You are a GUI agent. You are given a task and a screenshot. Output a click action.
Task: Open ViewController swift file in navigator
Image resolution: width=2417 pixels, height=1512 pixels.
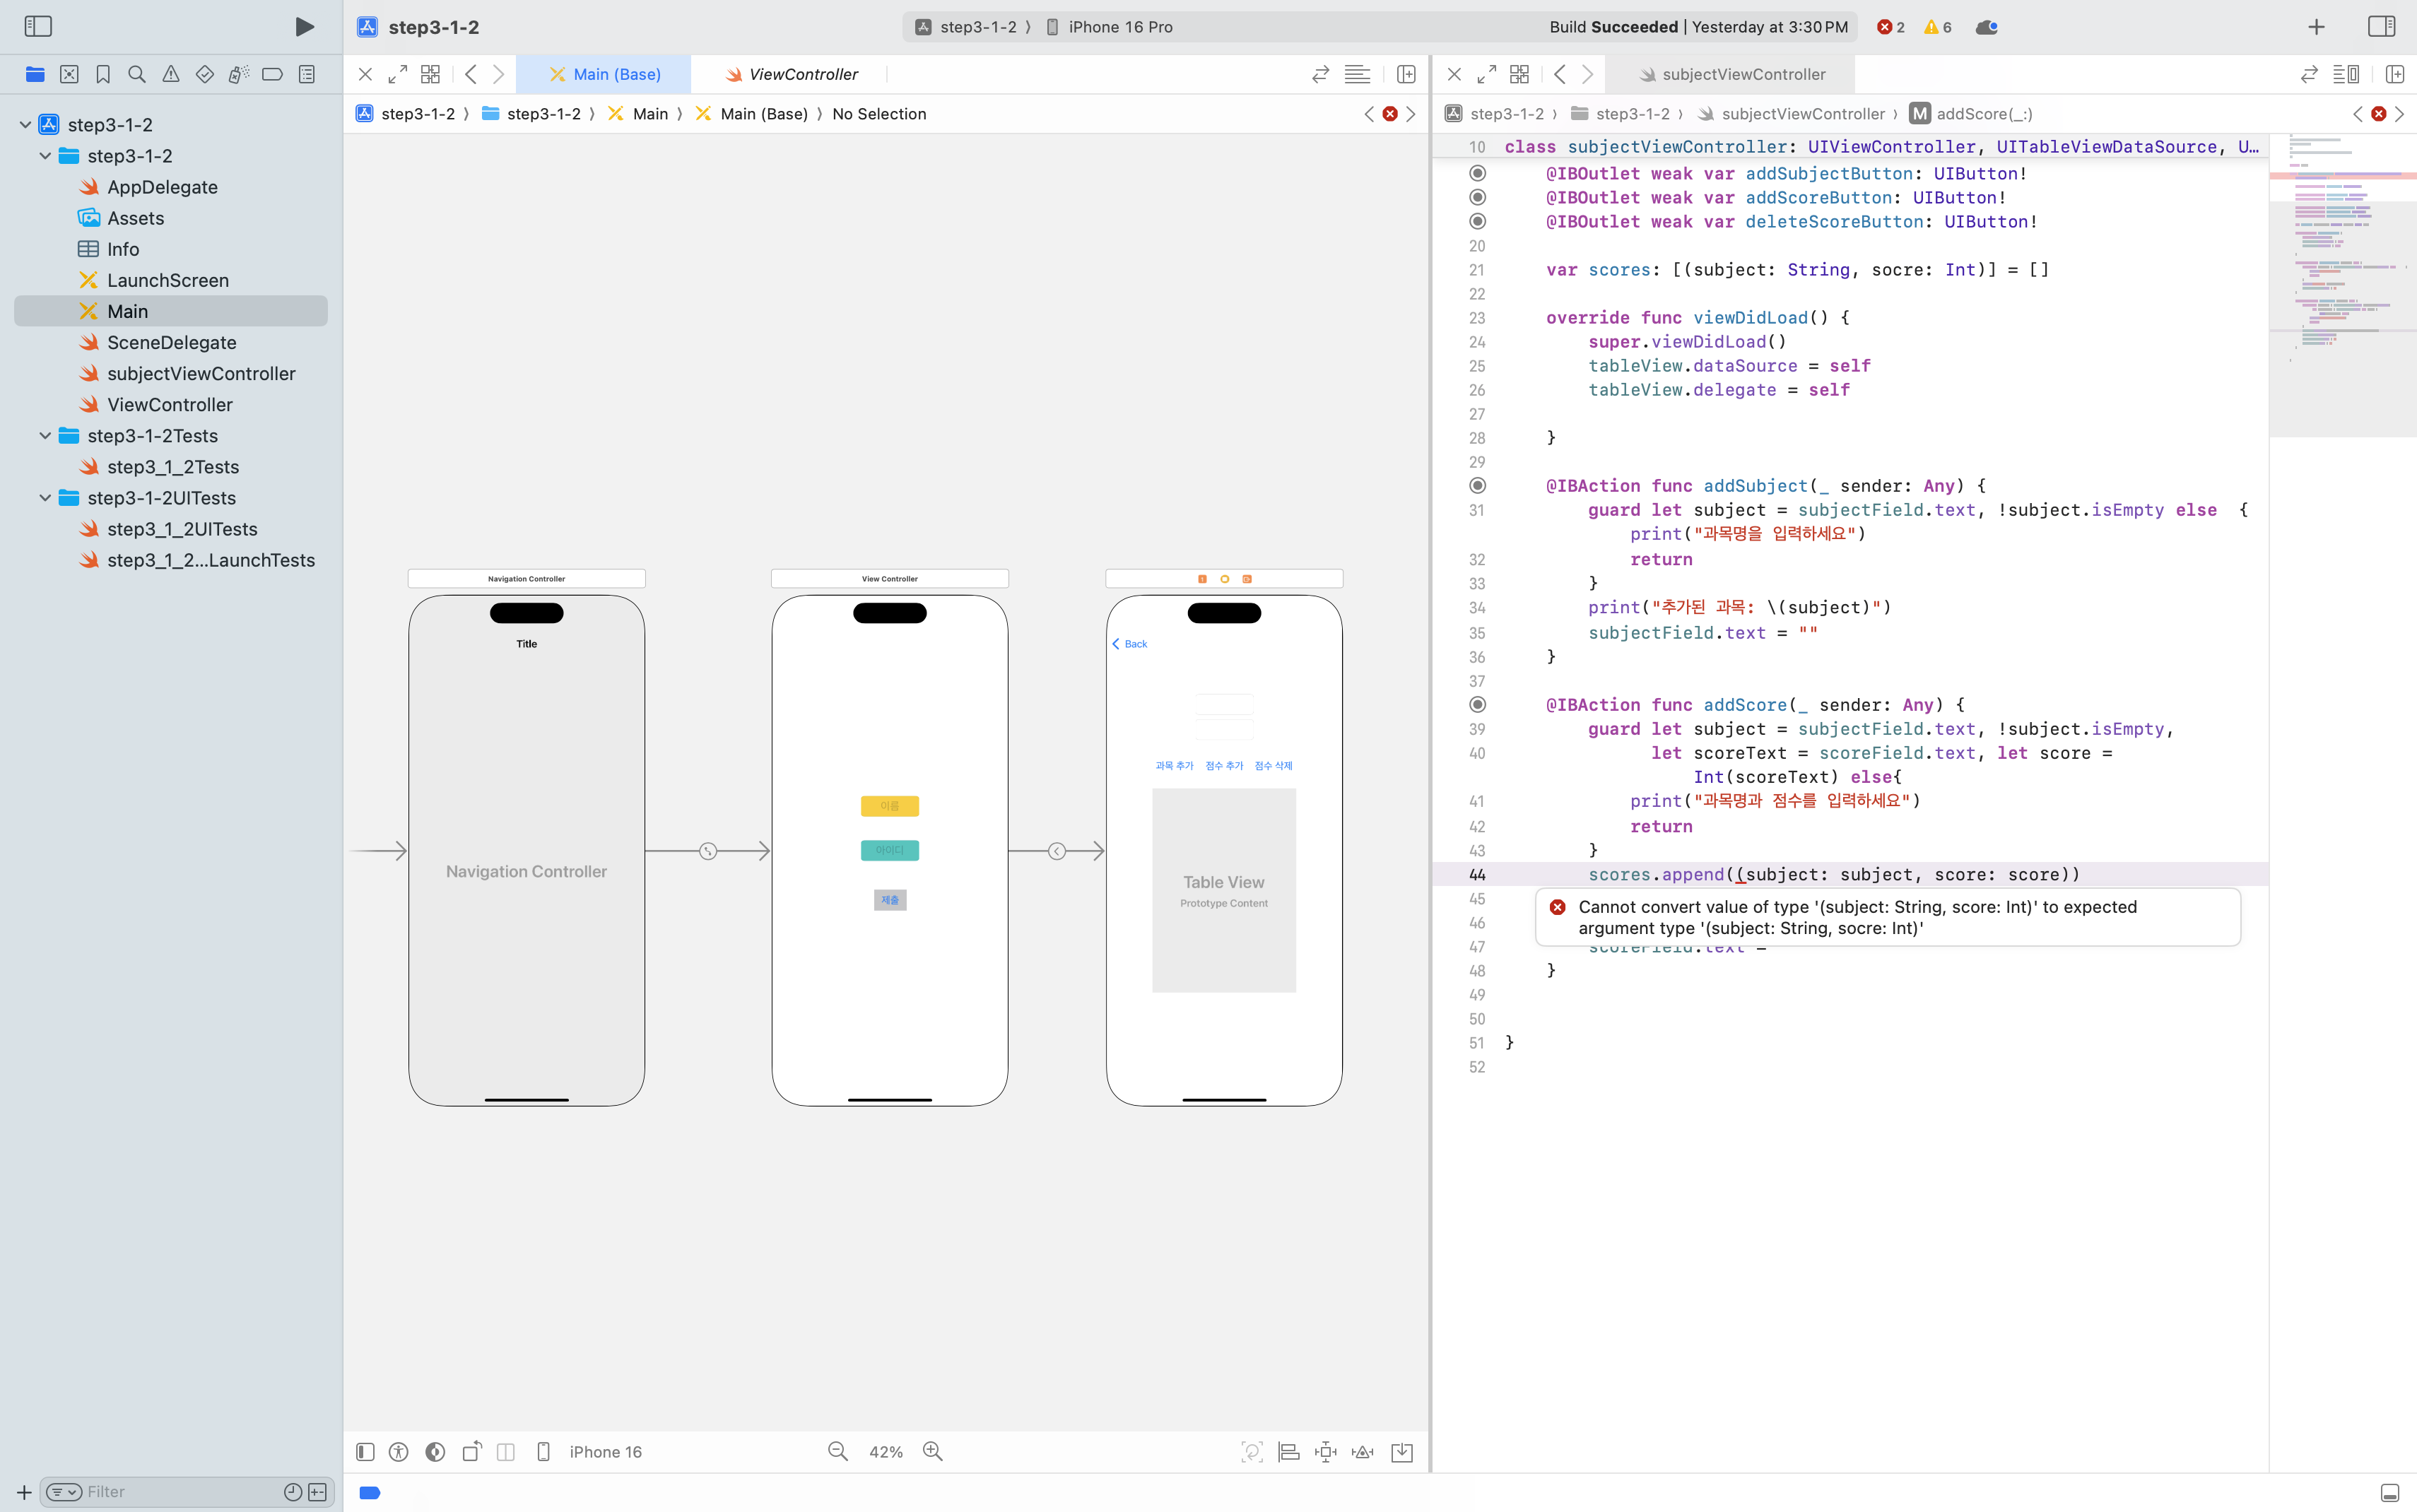click(170, 404)
